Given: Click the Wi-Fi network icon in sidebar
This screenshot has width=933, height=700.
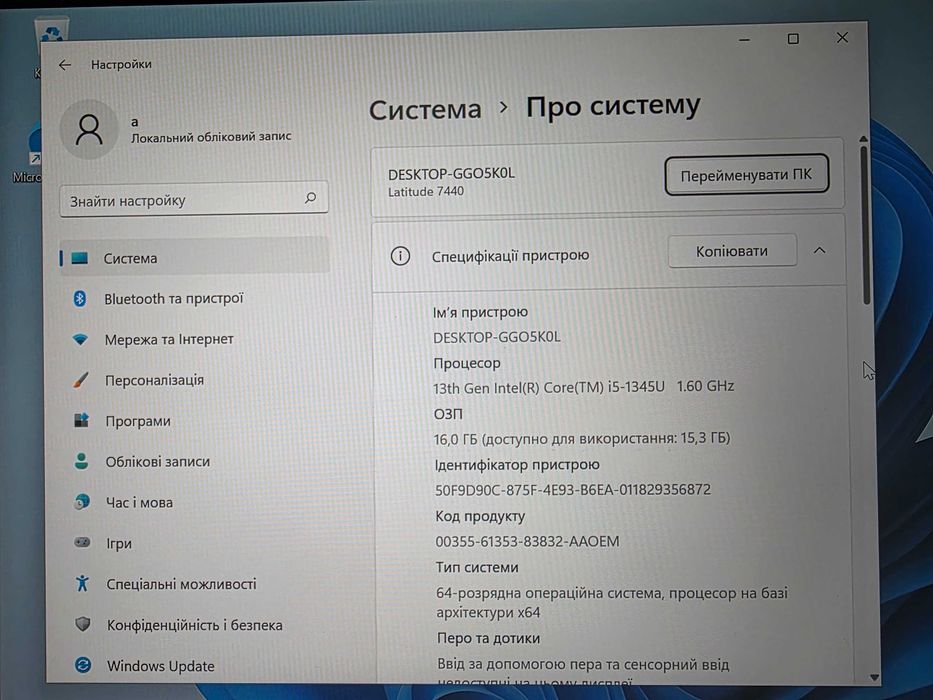Looking at the screenshot, I should pos(80,339).
